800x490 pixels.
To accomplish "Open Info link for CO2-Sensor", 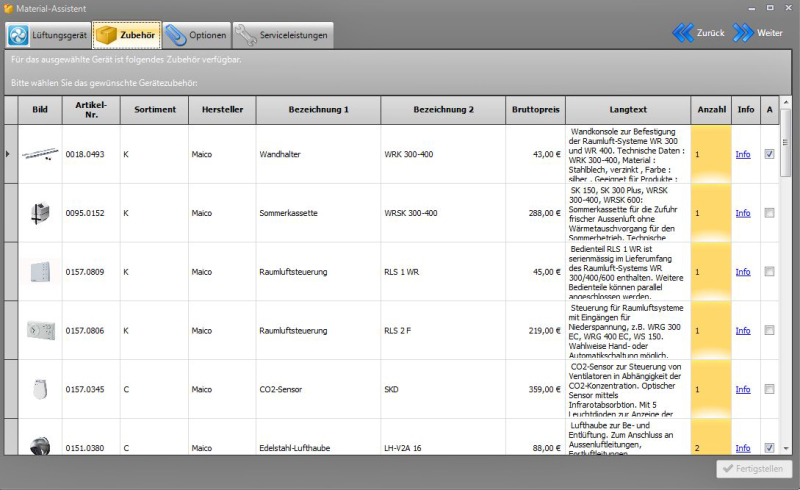I will click(743, 389).
